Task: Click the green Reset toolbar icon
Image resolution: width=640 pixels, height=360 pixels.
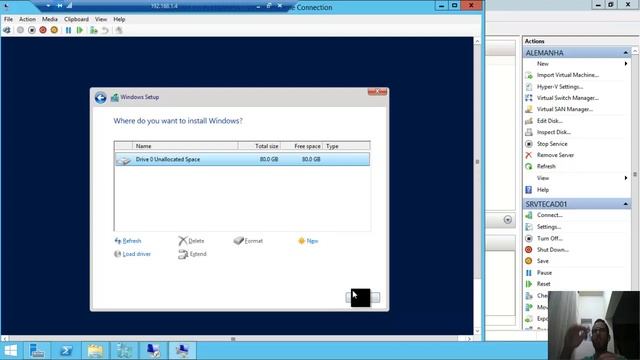Action: click(80, 30)
